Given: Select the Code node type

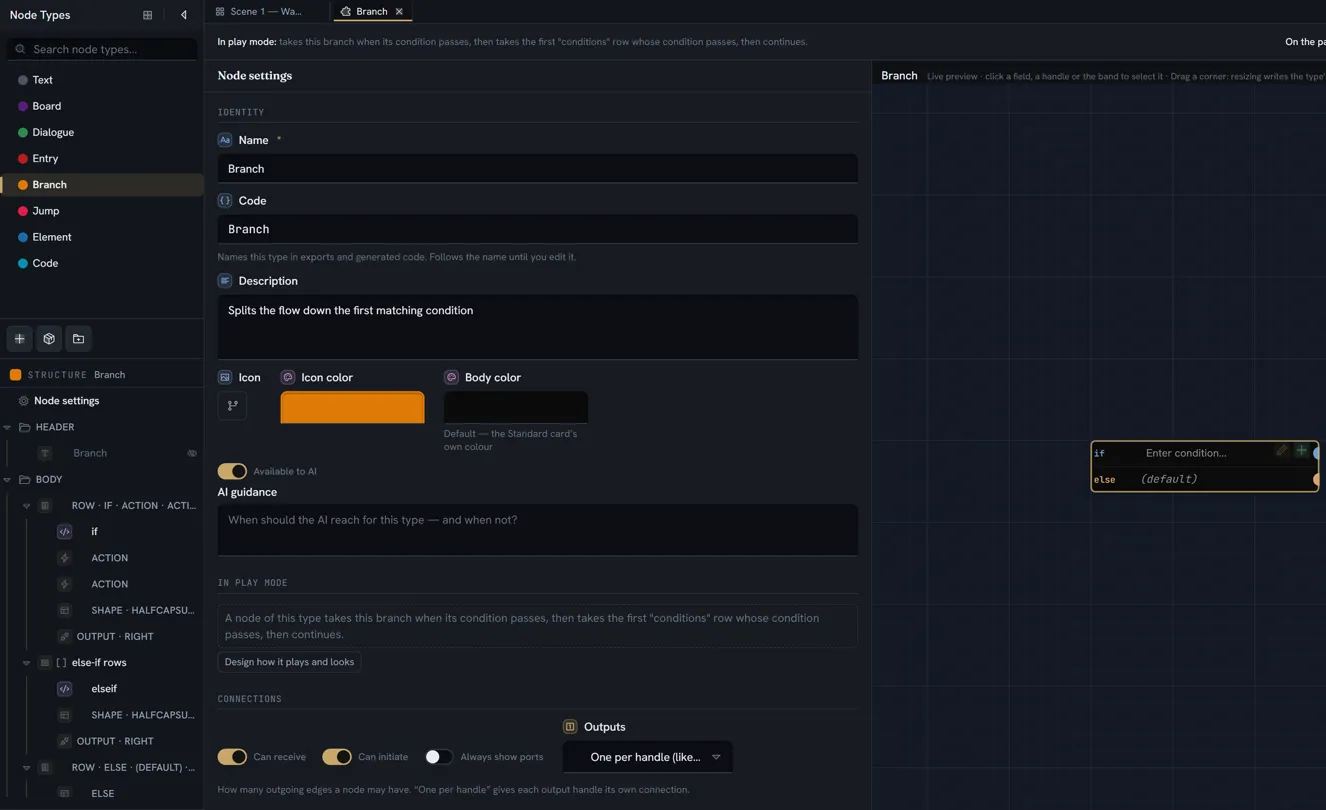Looking at the screenshot, I should (102, 263).
